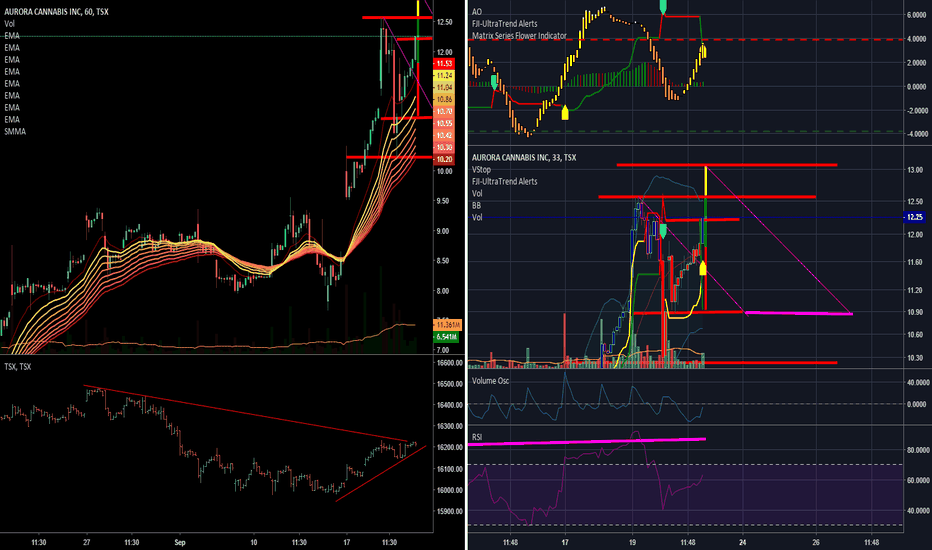
Task: Click the '19' date on right time axis
Action: (632, 542)
